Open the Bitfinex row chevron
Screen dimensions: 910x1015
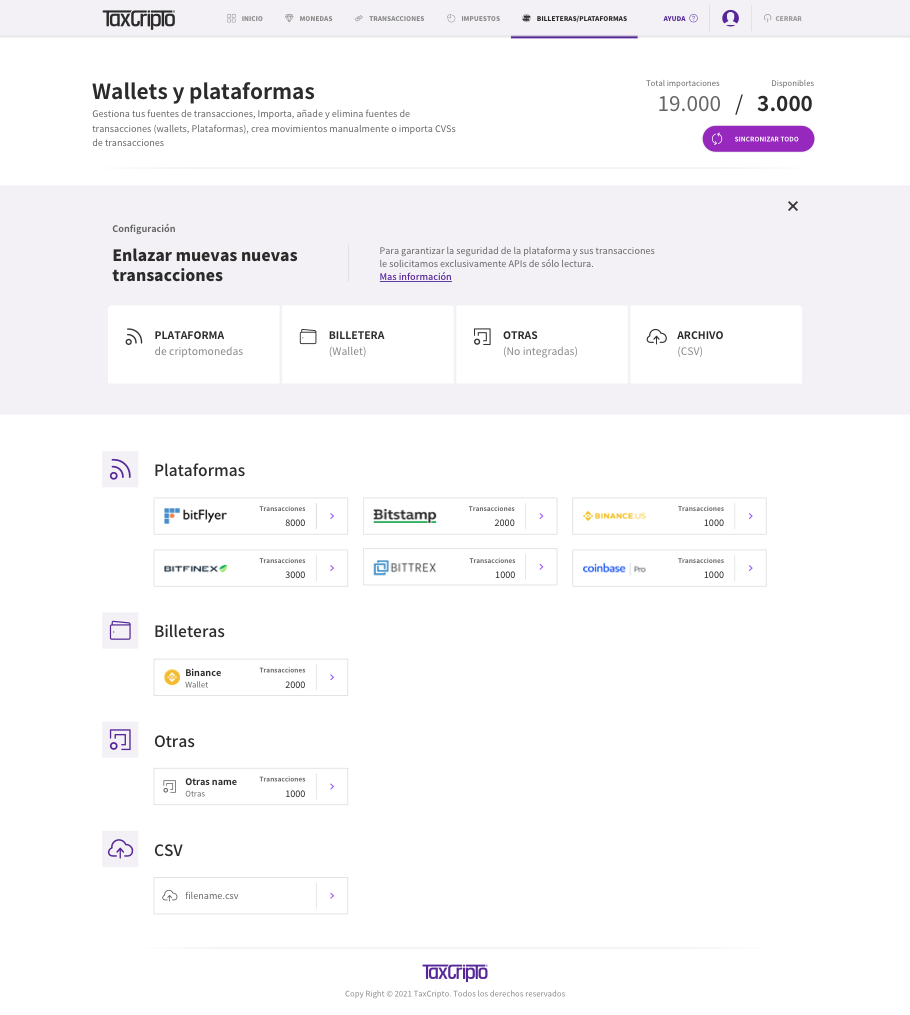point(331,568)
